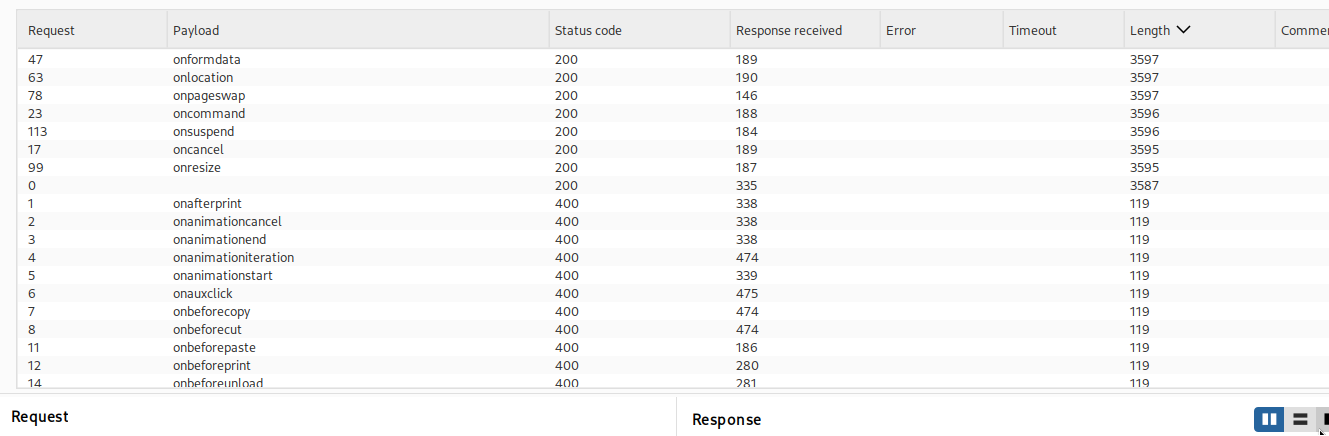Viewport: 1329px width, 436px height.
Task: Select the onbeforepaste result row
Action: (x=673, y=347)
